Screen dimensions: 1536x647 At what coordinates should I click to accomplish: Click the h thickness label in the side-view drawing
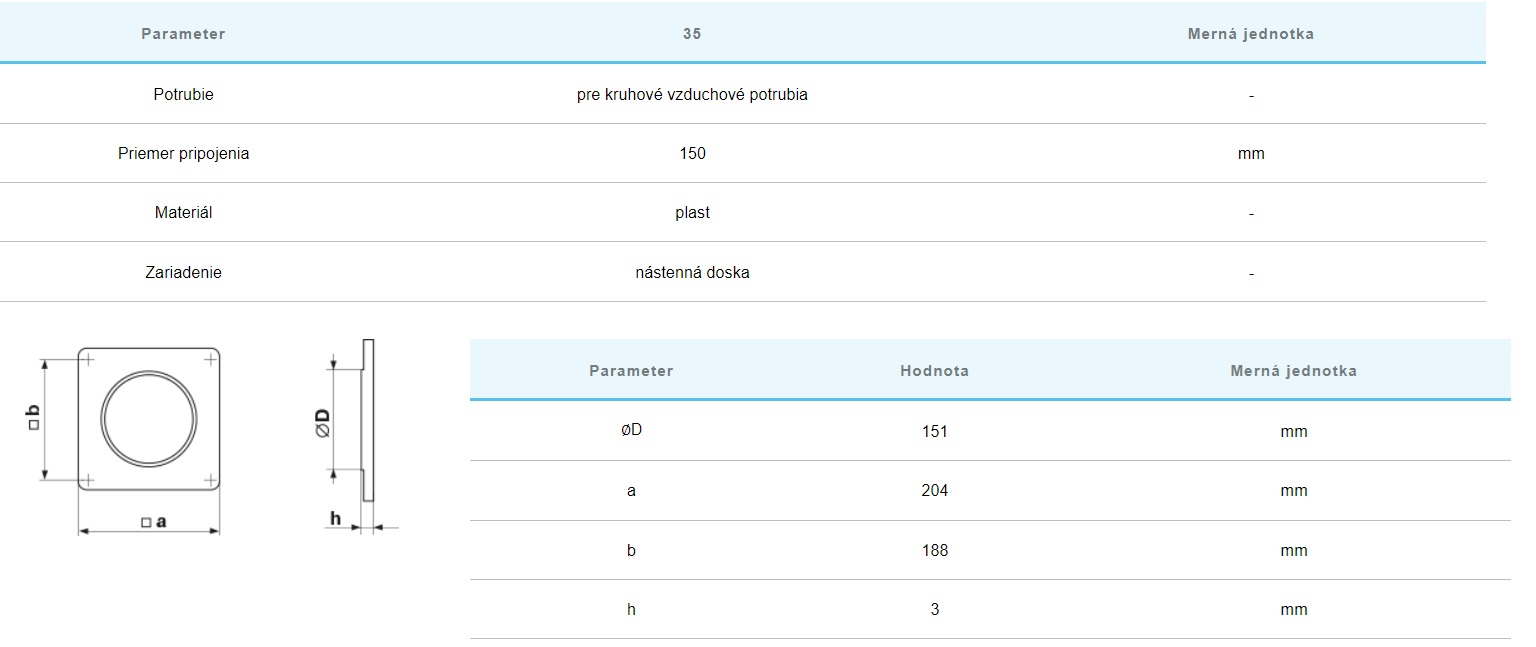(335, 518)
